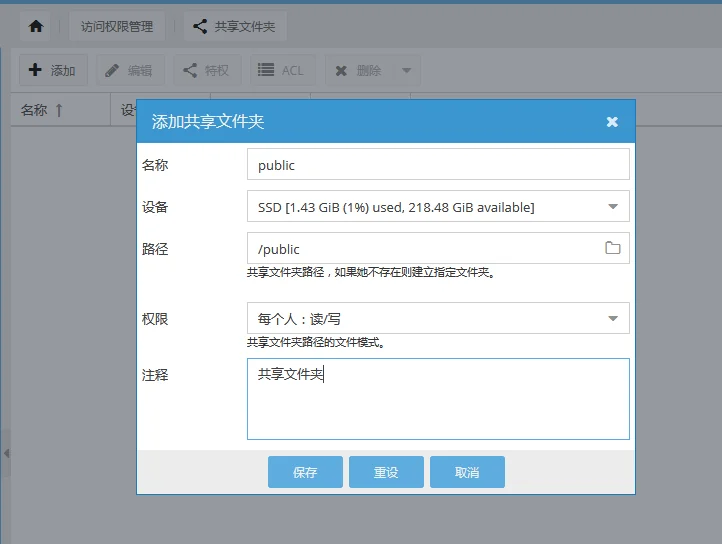Open the 权限 每个人：读/写 dropdown
The image size is (722, 544).
coord(438,318)
